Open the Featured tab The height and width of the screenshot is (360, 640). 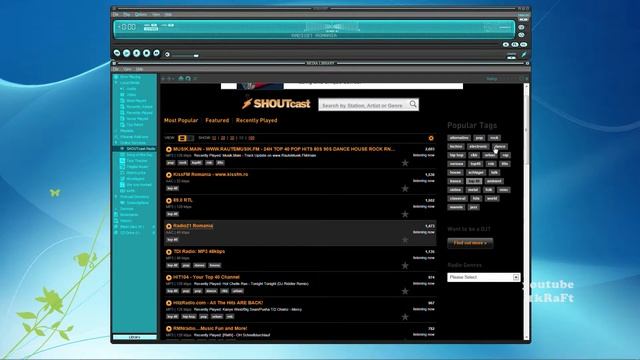[x=217, y=120]
